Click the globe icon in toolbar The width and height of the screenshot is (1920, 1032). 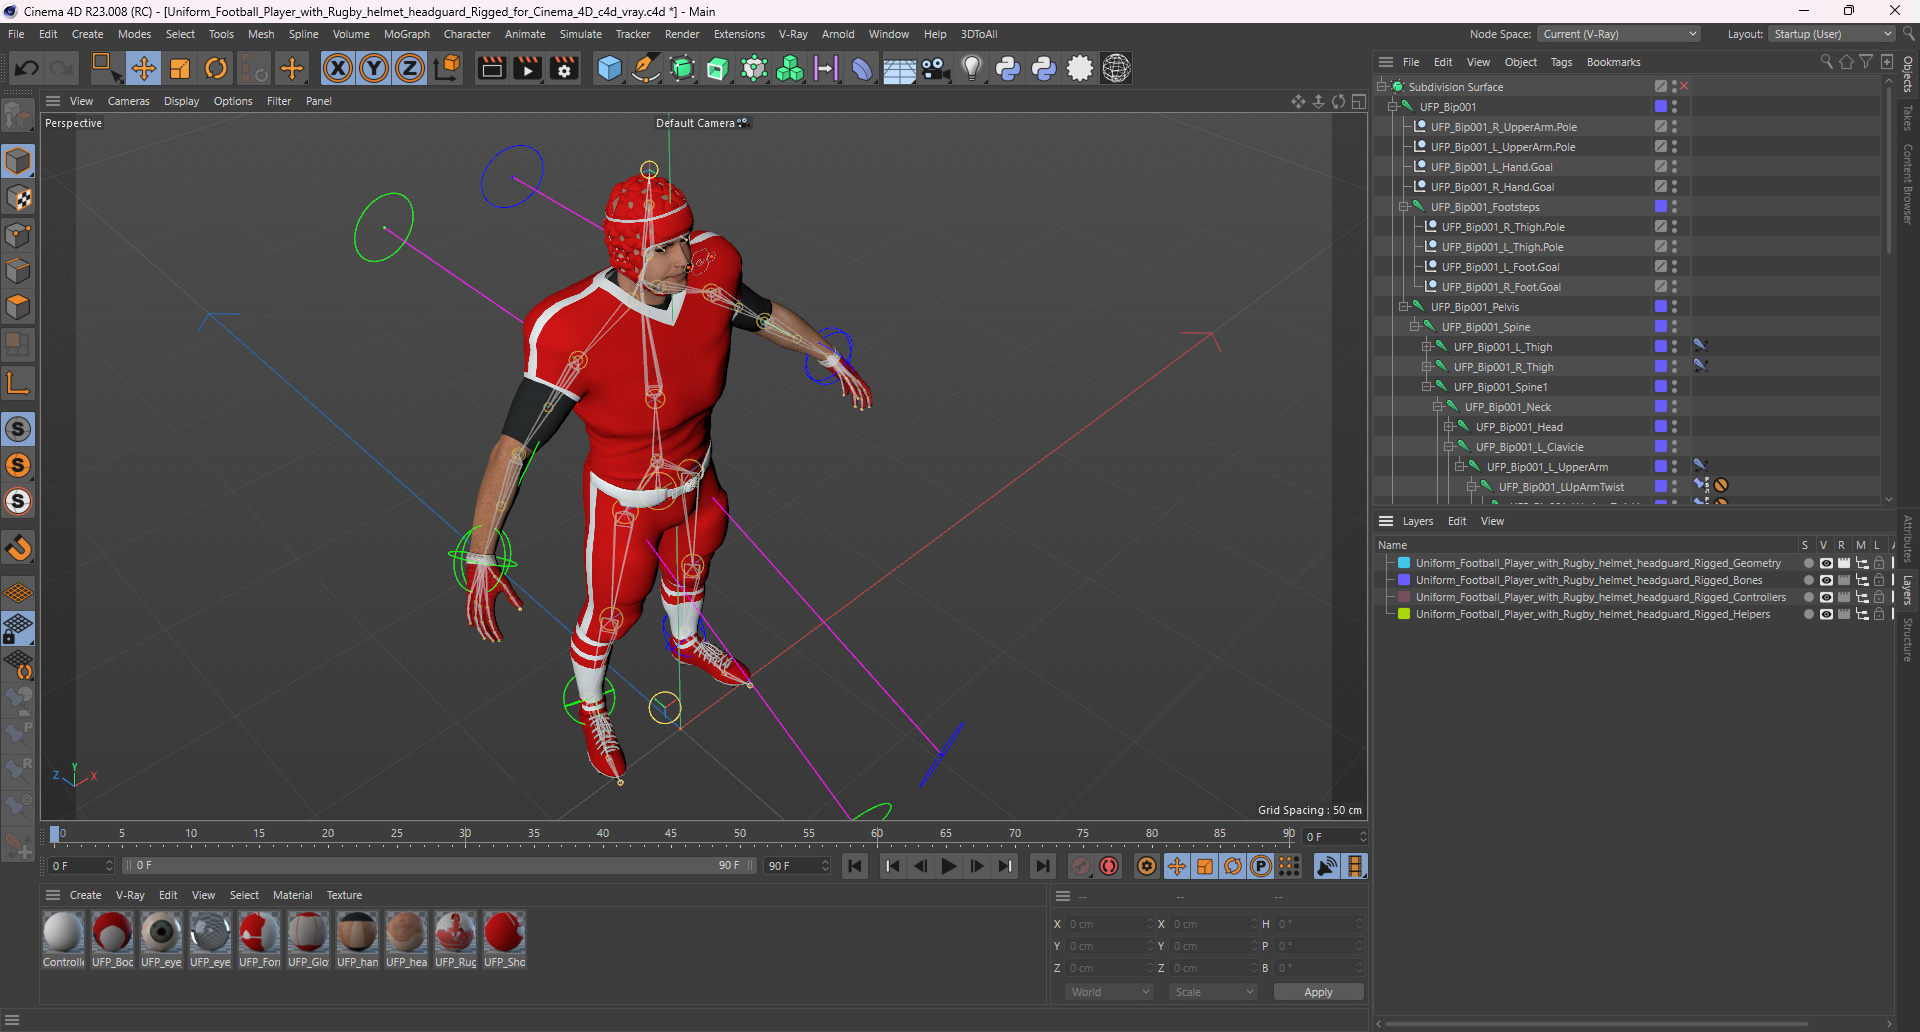pos(1116,68)
